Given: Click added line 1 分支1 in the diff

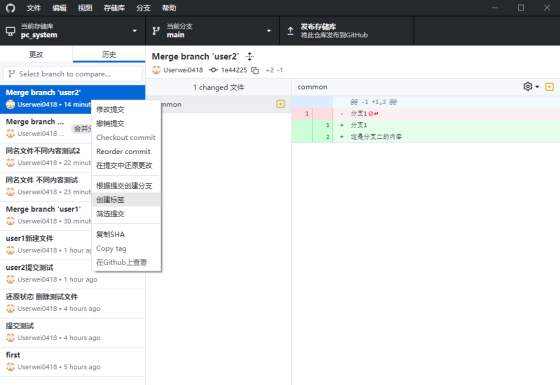Looking at the screenshot, I should [x=426, y=125].
